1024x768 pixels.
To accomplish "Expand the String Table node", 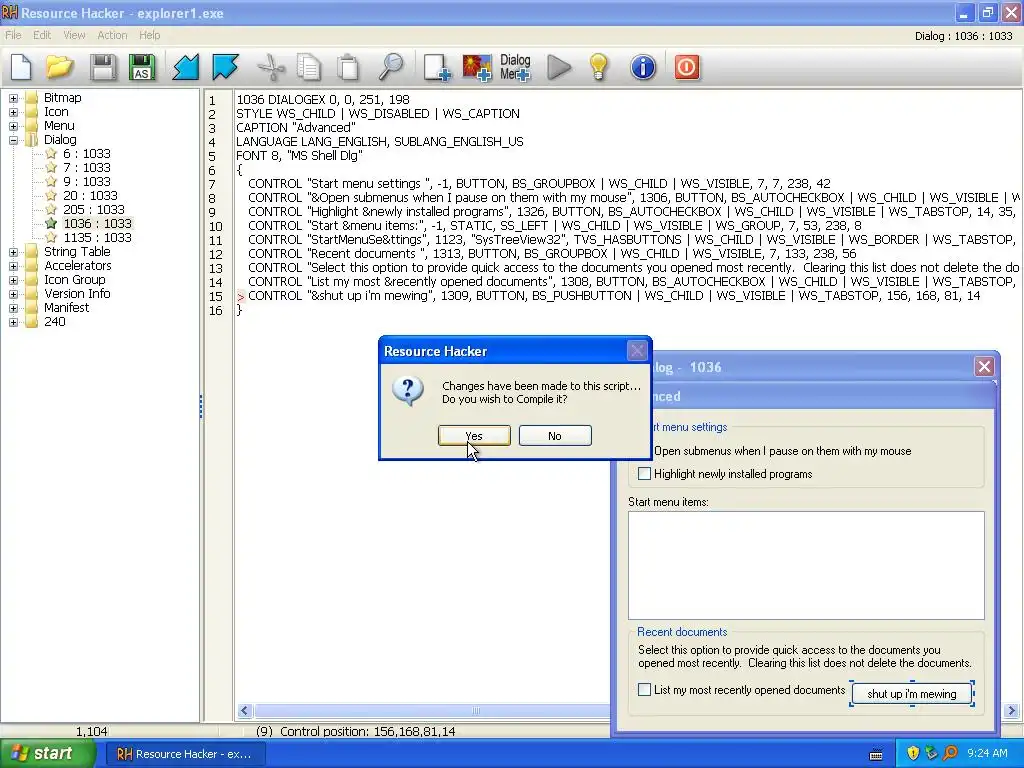I will [13, 252].
